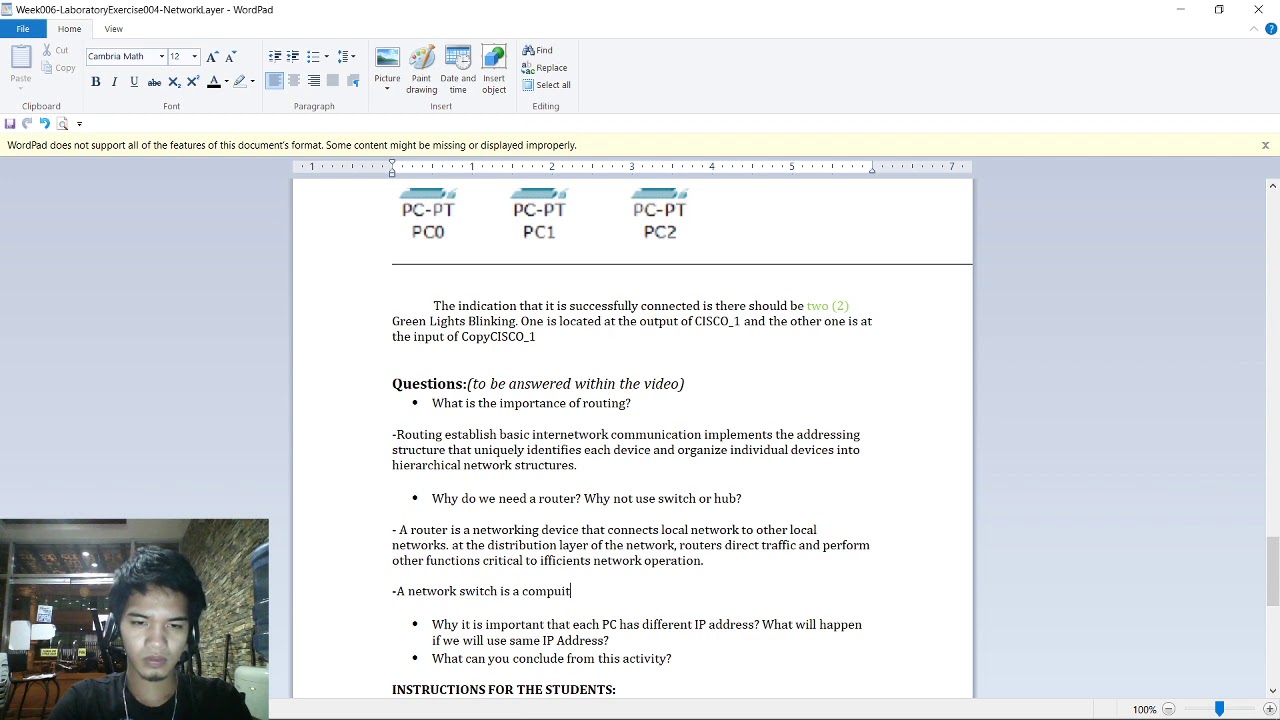
Task: Switch to the View ribbon tab
Action: [114, 29]
